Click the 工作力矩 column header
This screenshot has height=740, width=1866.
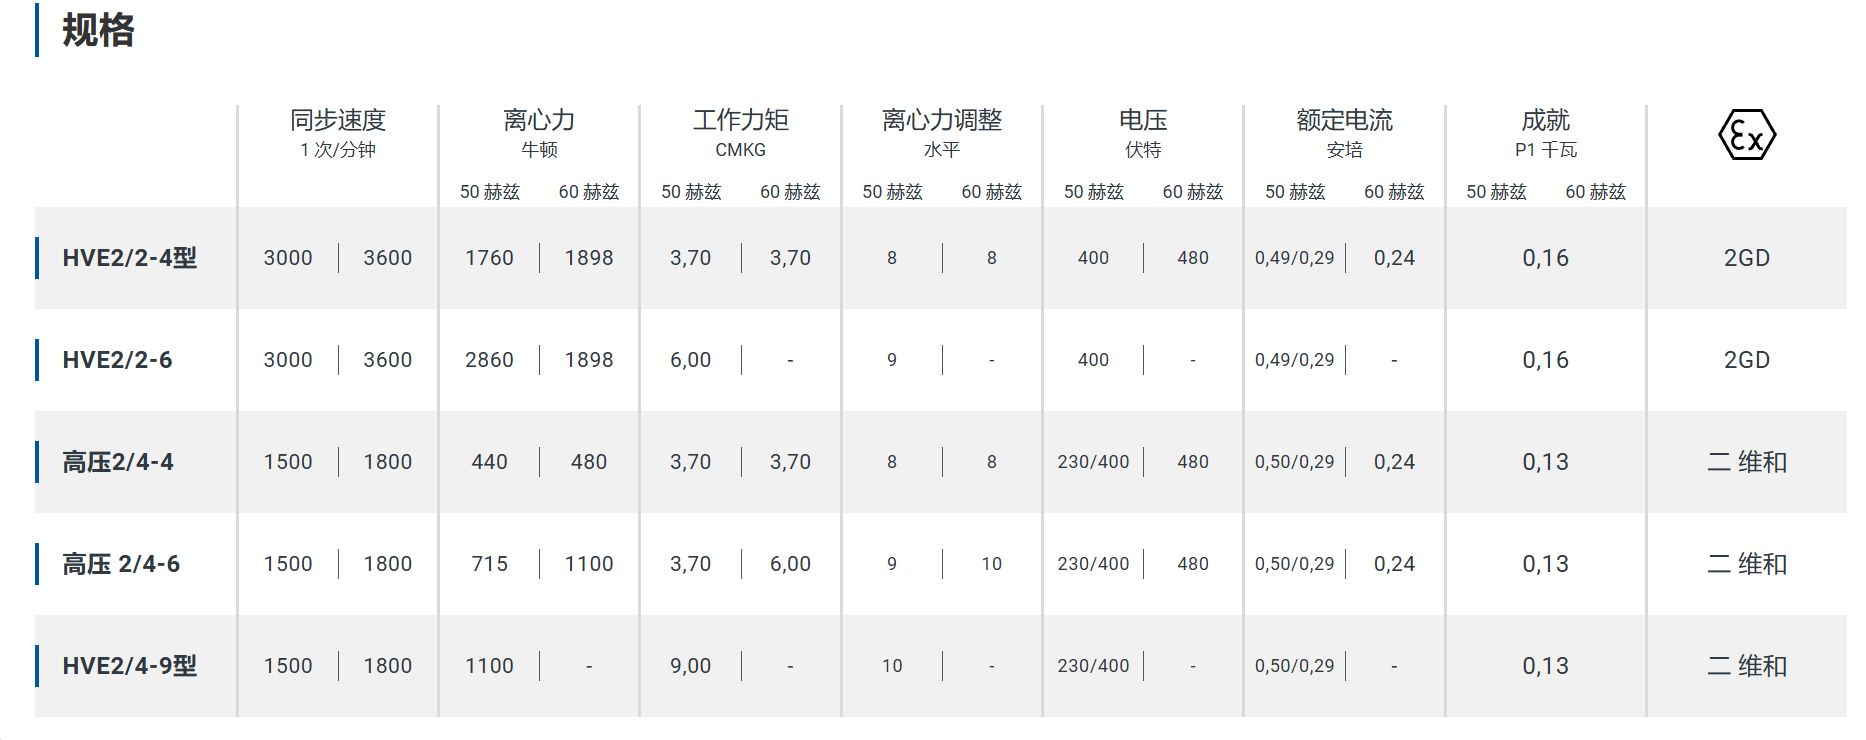[741, 120]
